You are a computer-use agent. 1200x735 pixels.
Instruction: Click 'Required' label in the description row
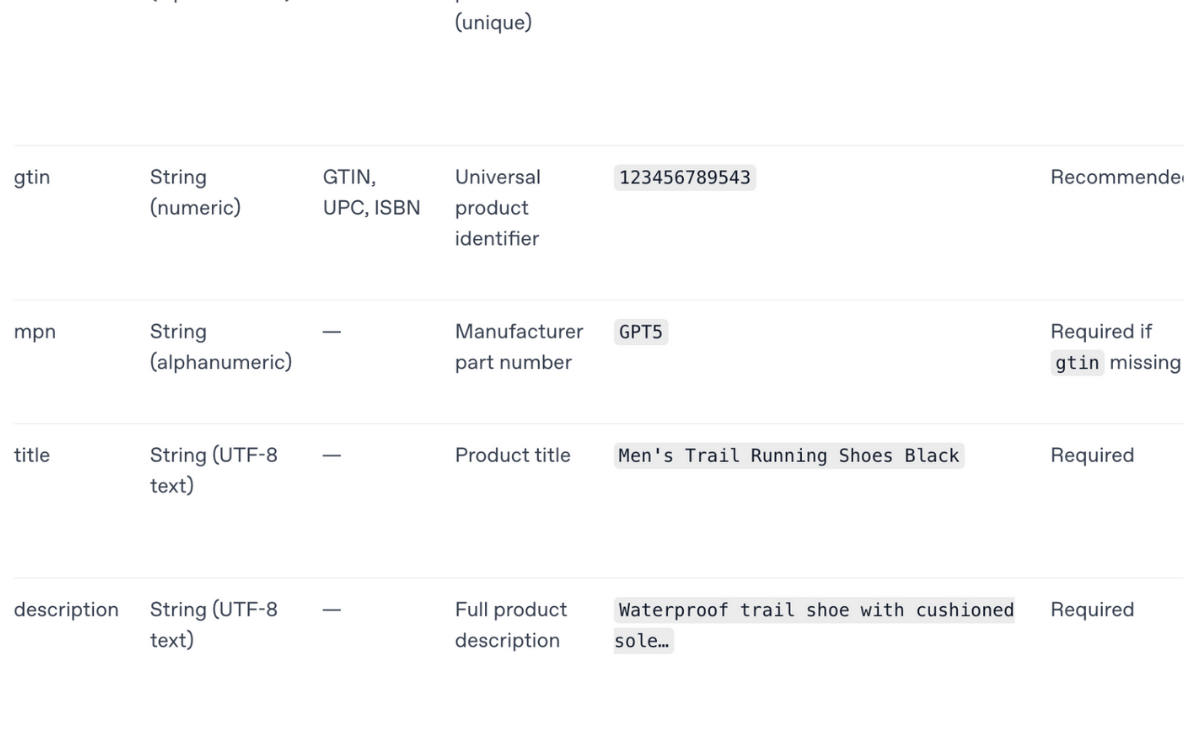[x=1092, y=609]
